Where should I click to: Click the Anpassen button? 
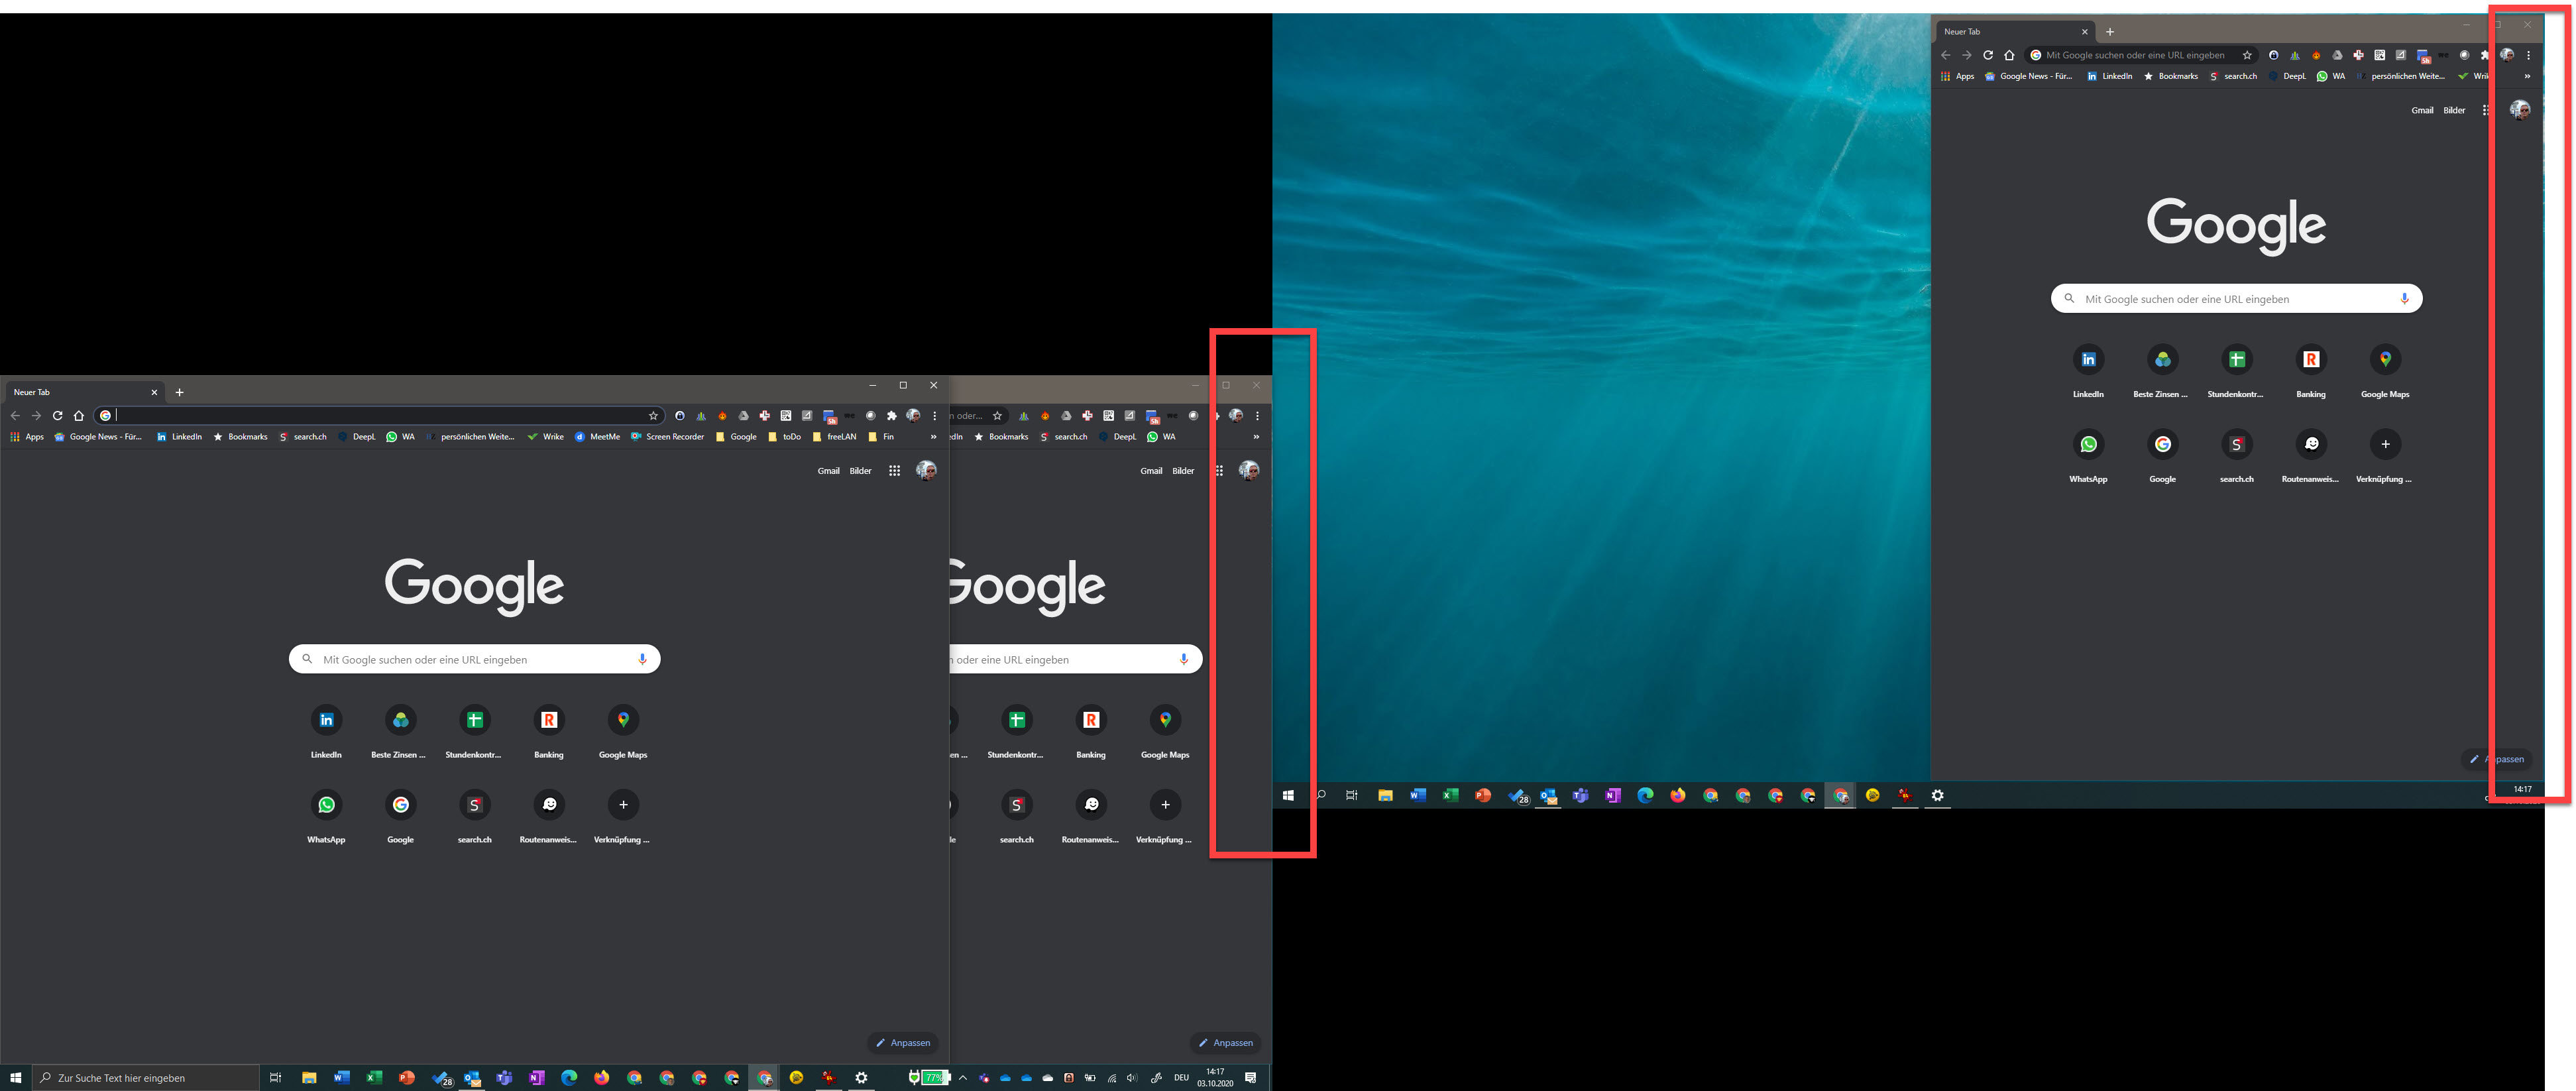[x=903, y=1042]
